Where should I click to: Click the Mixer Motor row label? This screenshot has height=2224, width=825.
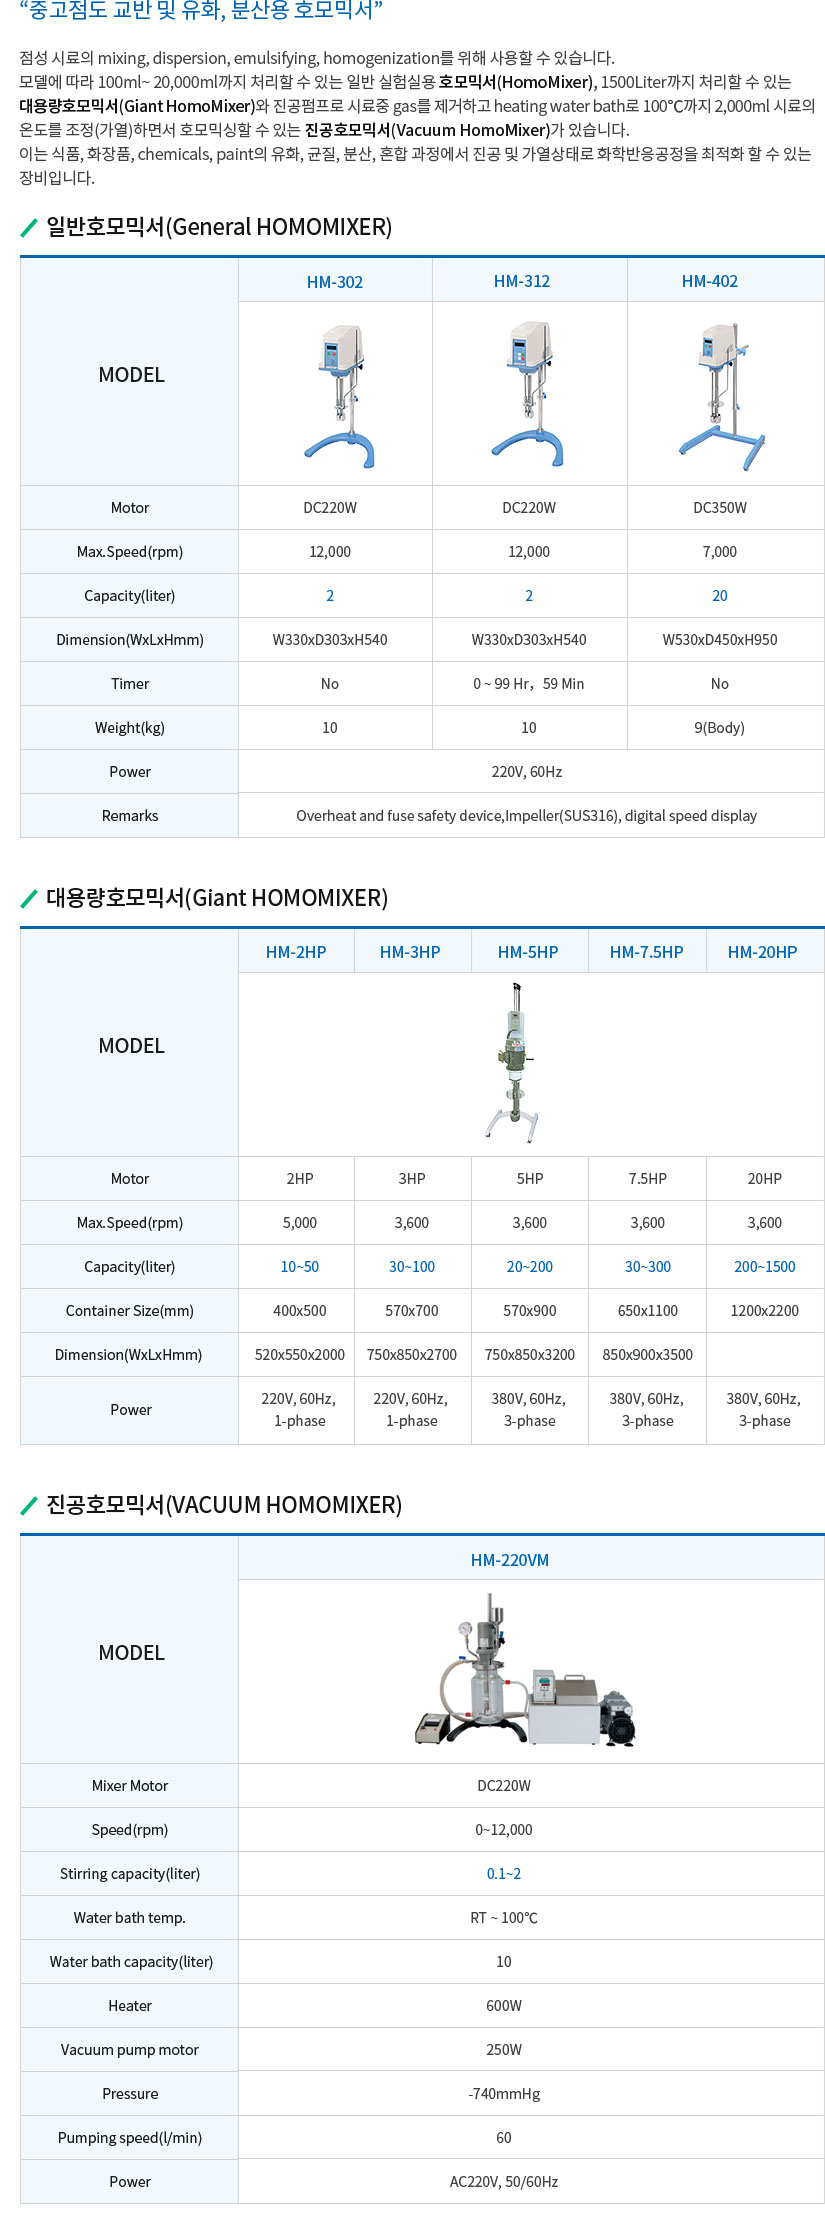point(130,1786)
